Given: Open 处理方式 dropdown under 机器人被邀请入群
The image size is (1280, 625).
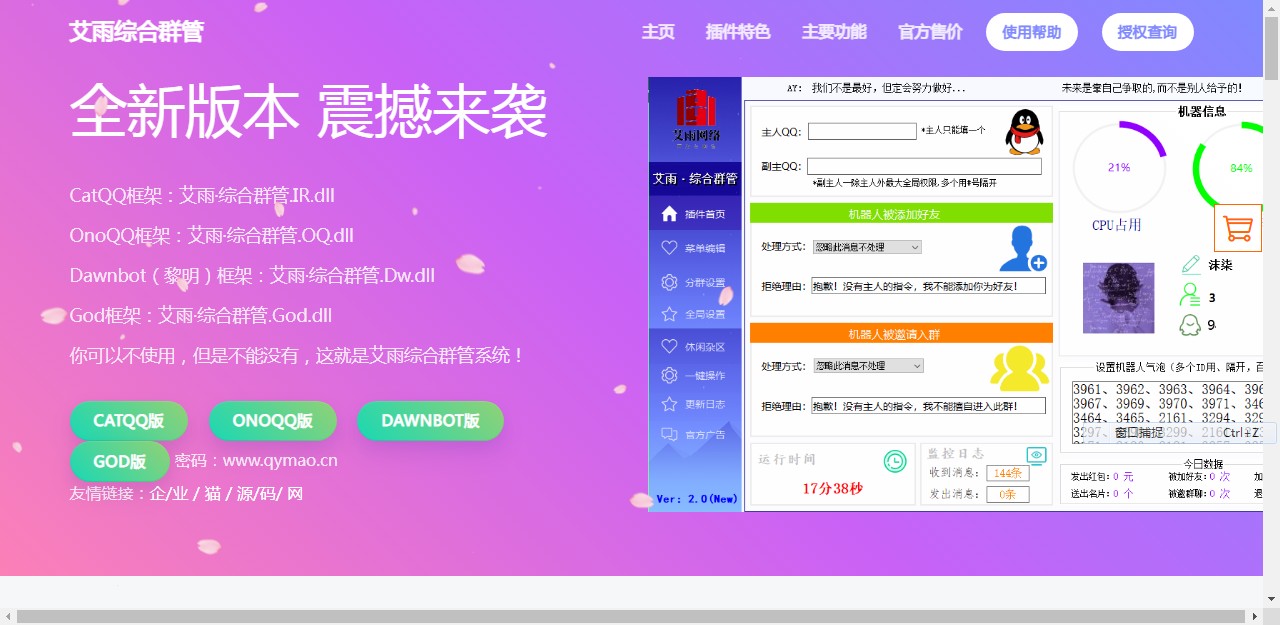Looking at the screenshot, I should point(867,366).
